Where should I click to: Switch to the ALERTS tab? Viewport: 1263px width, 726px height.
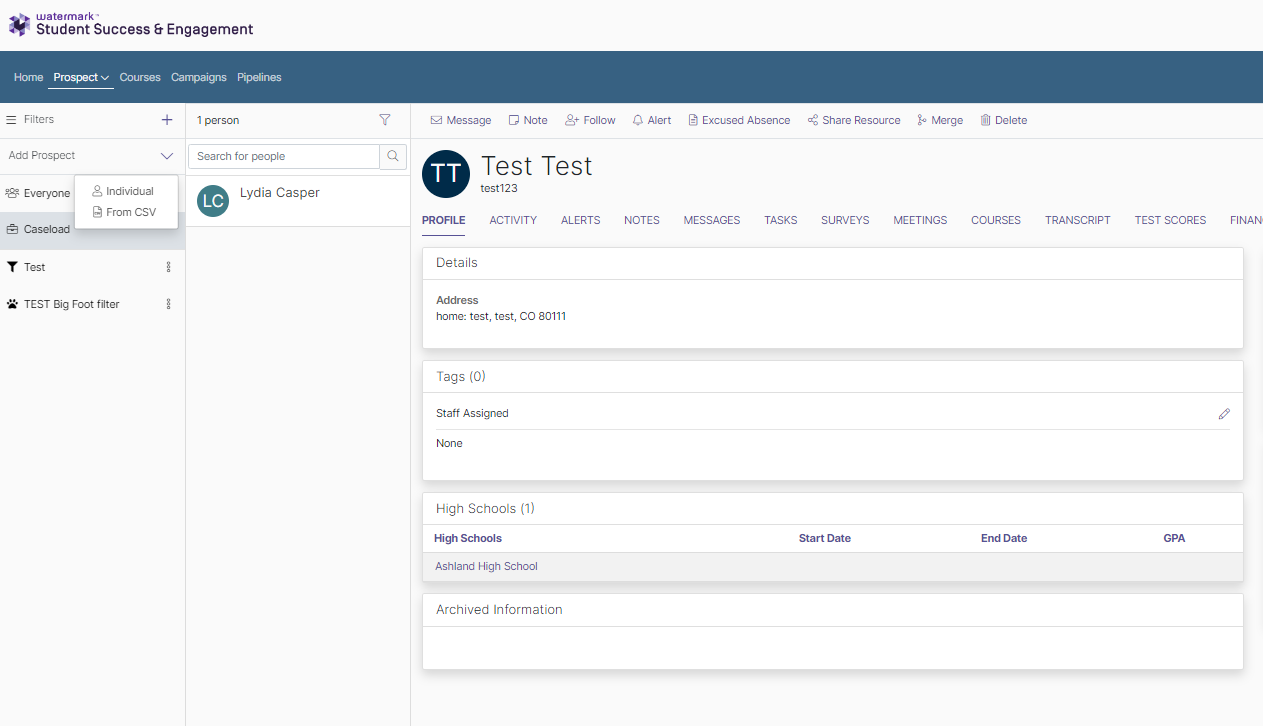tap(581, 220)
